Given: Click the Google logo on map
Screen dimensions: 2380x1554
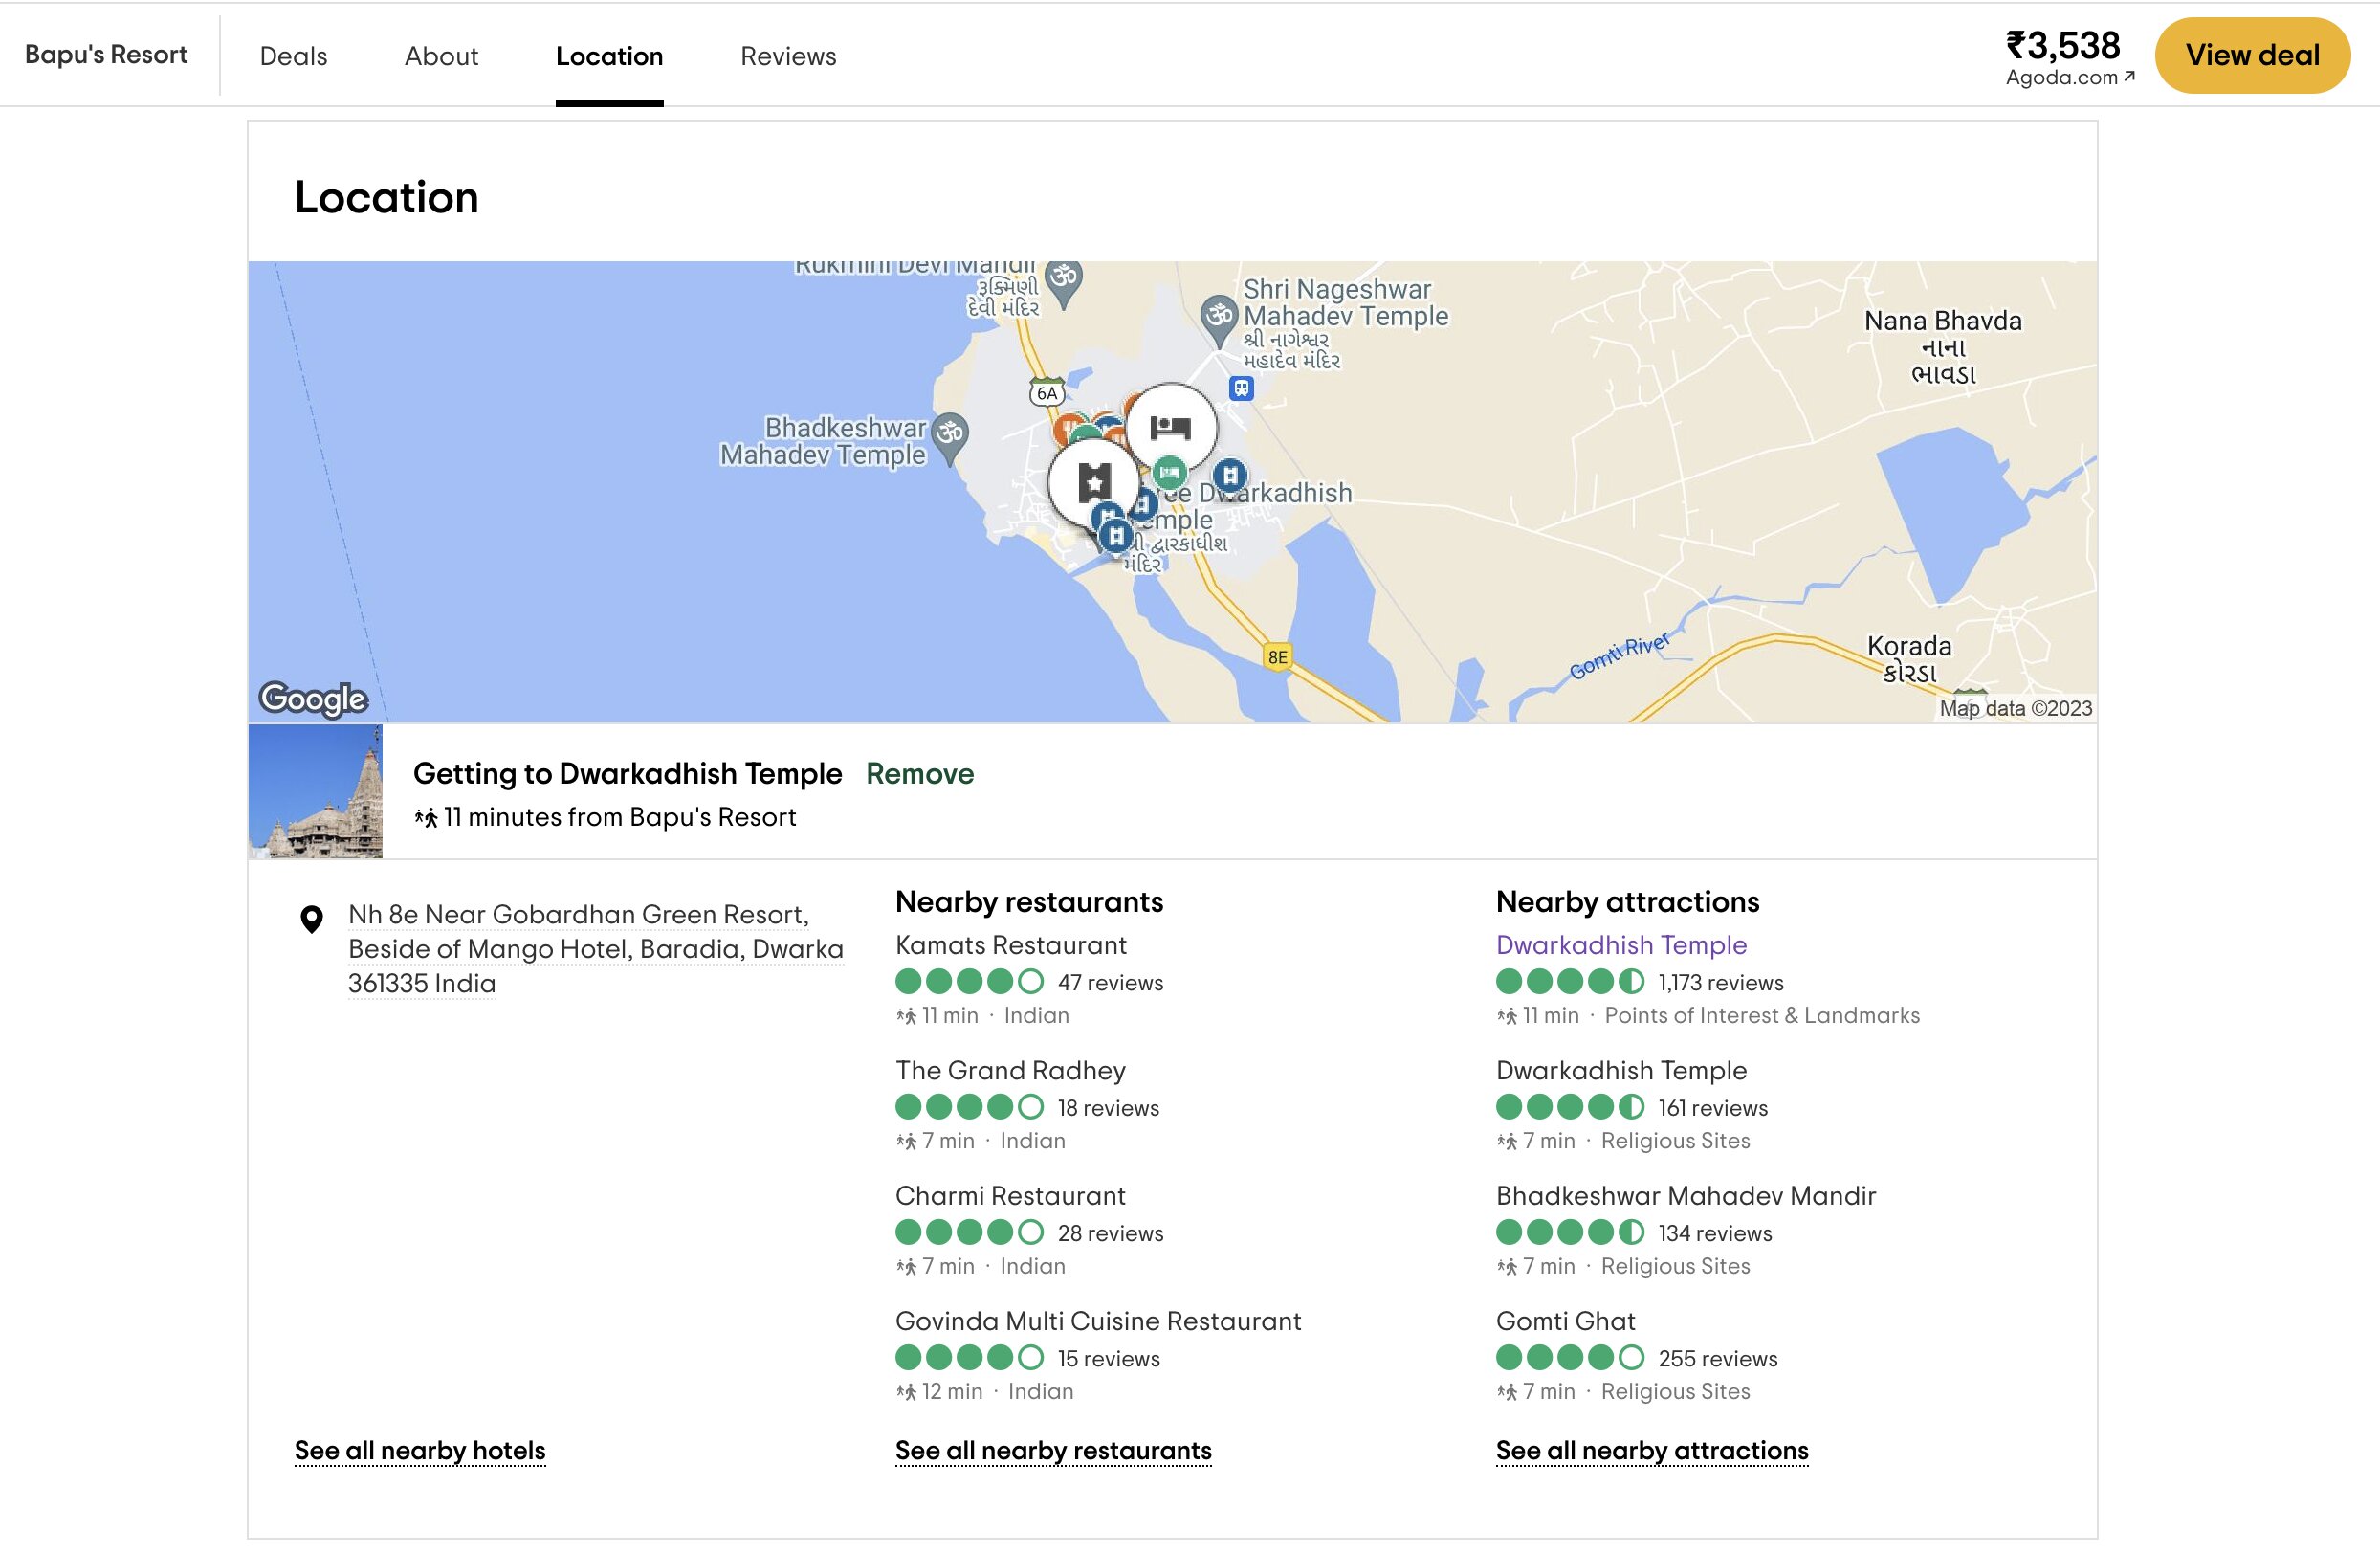Looking at the screenshot, I should pyautogui.click(x=313, y=698).
